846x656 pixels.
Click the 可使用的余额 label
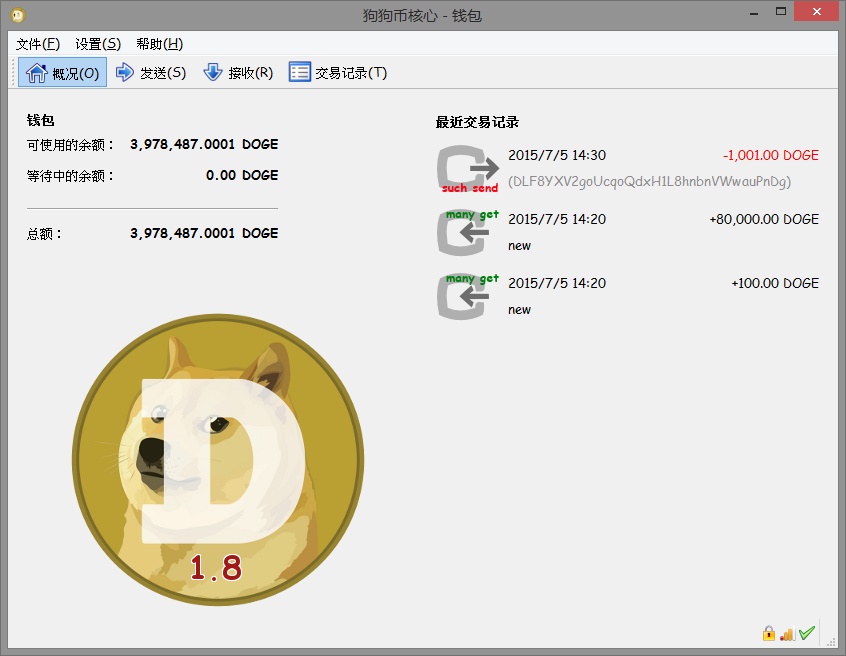70,145
